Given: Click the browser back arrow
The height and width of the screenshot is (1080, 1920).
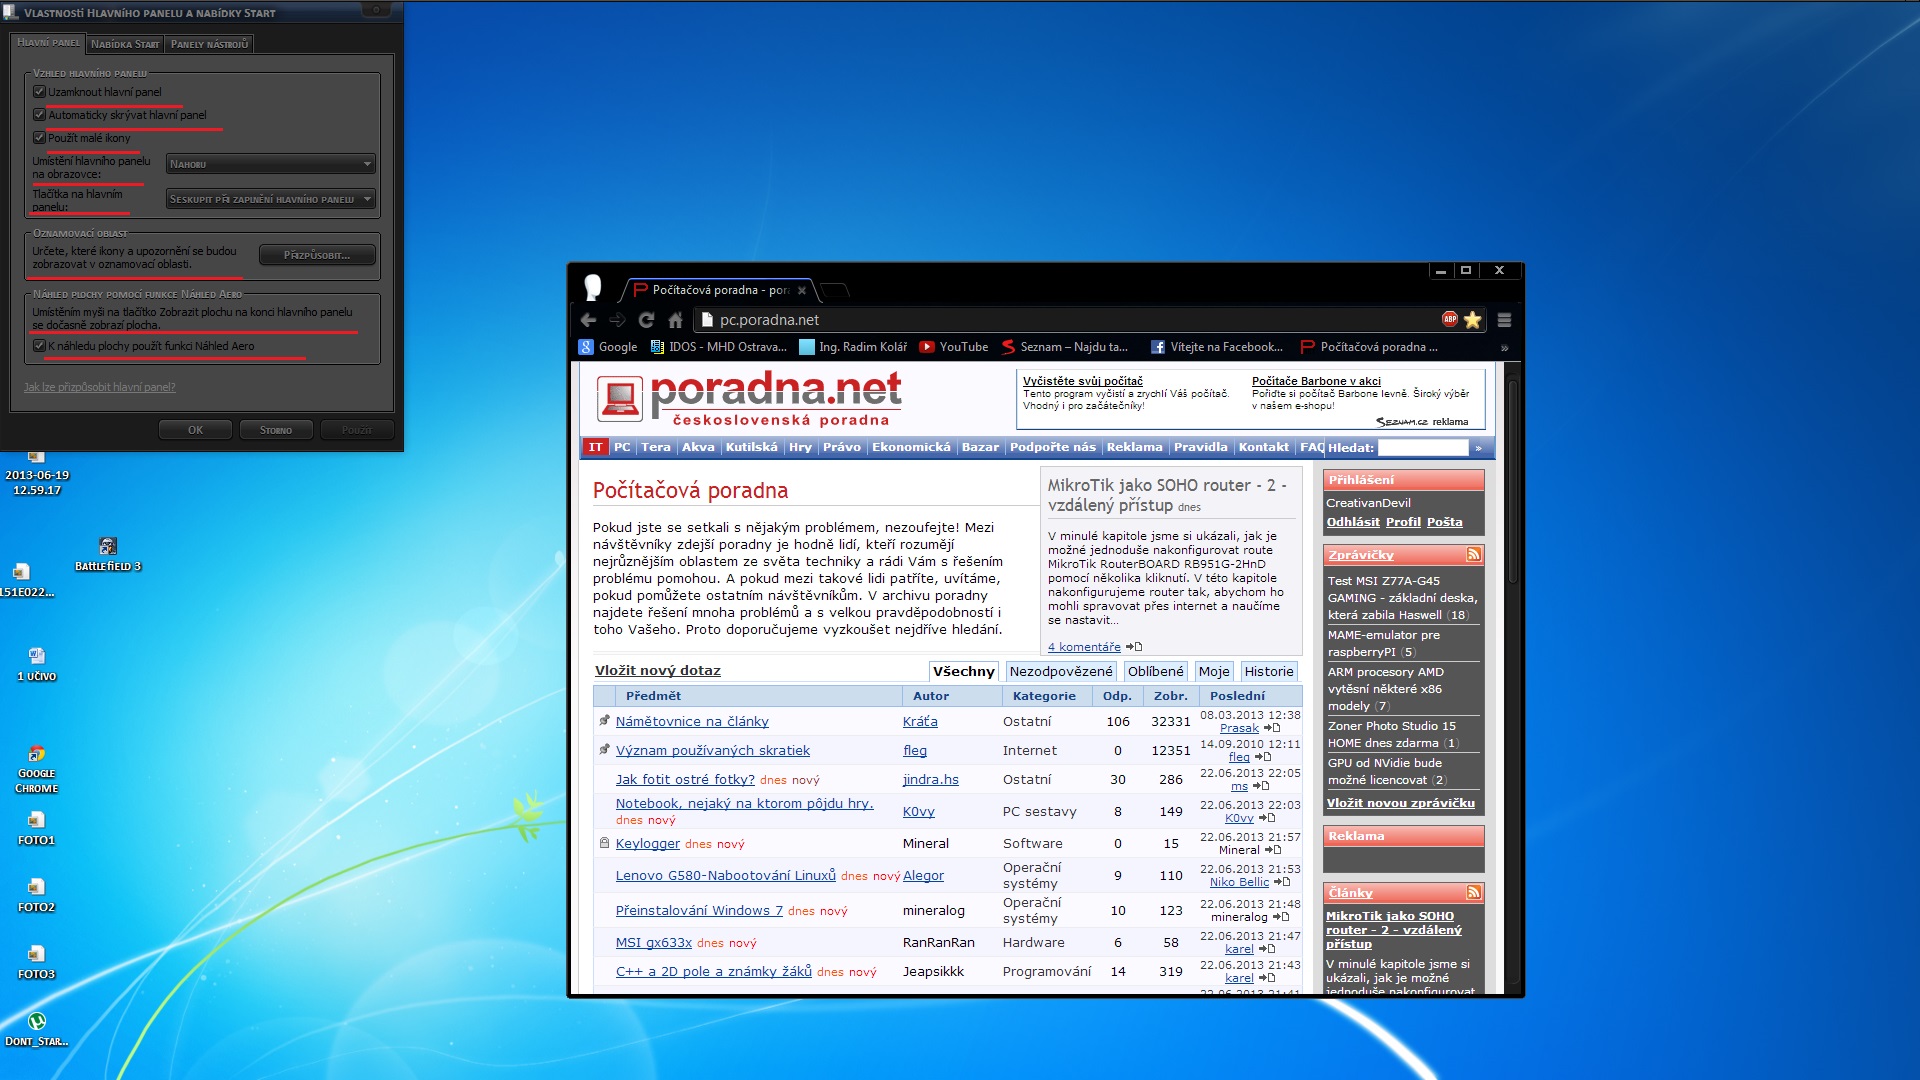Looking at the screenshot, I should (588, 320).
